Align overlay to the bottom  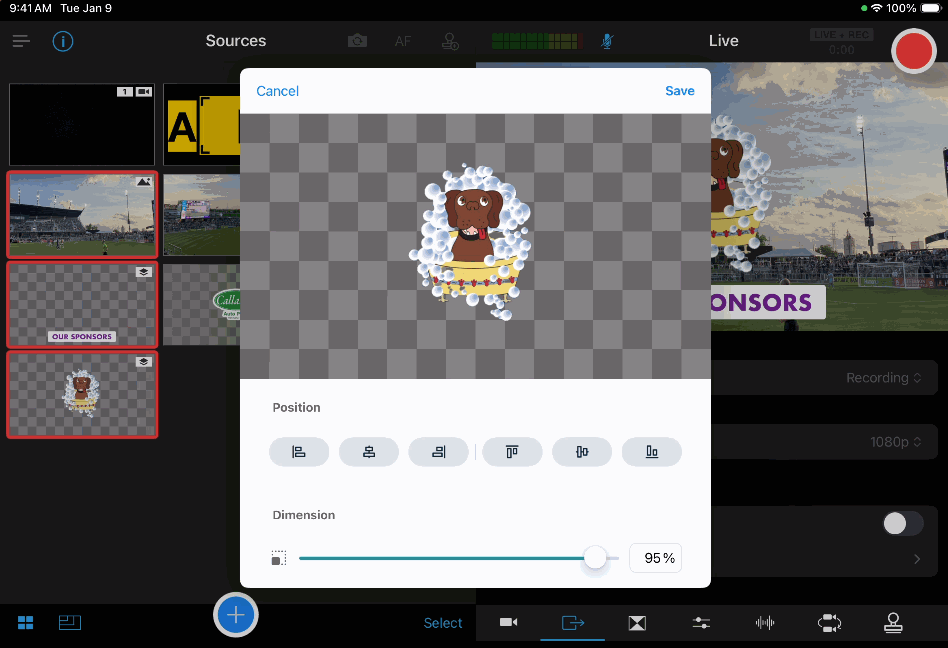point(652,452)
